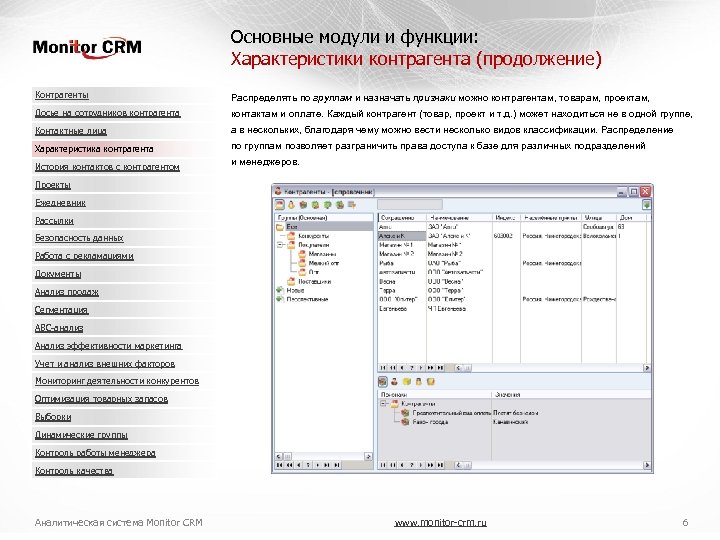Select Рыба row in table
This screenshot has width=720, height=540.
pyautogui.click(x=387, y=263)
